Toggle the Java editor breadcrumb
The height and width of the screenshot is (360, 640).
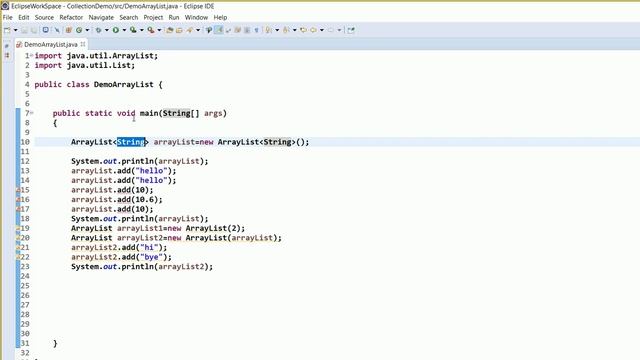(x=209, y=30)
